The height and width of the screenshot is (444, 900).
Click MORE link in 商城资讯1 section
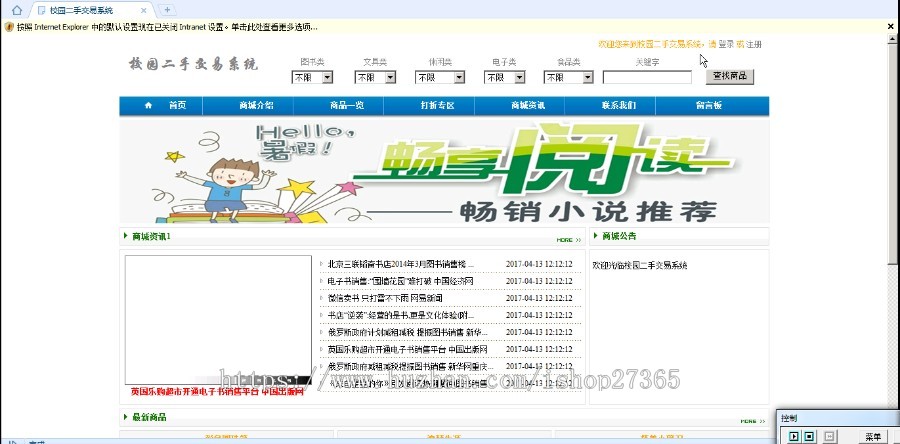(x=568, y=240)
